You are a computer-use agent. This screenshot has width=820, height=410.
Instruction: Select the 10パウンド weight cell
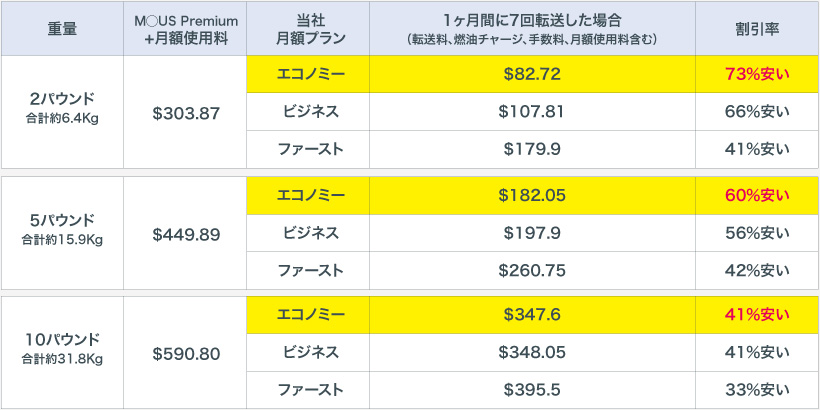61,349
